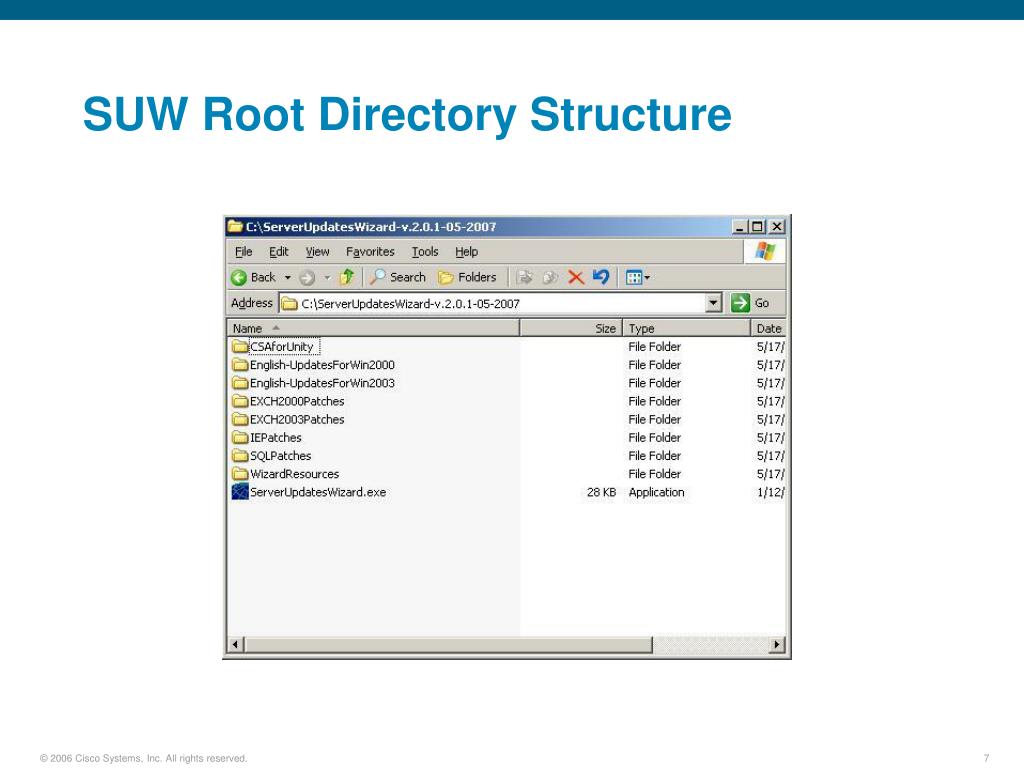
Task: Toggle the Folders pane button
Action: [x=467, y=277]
